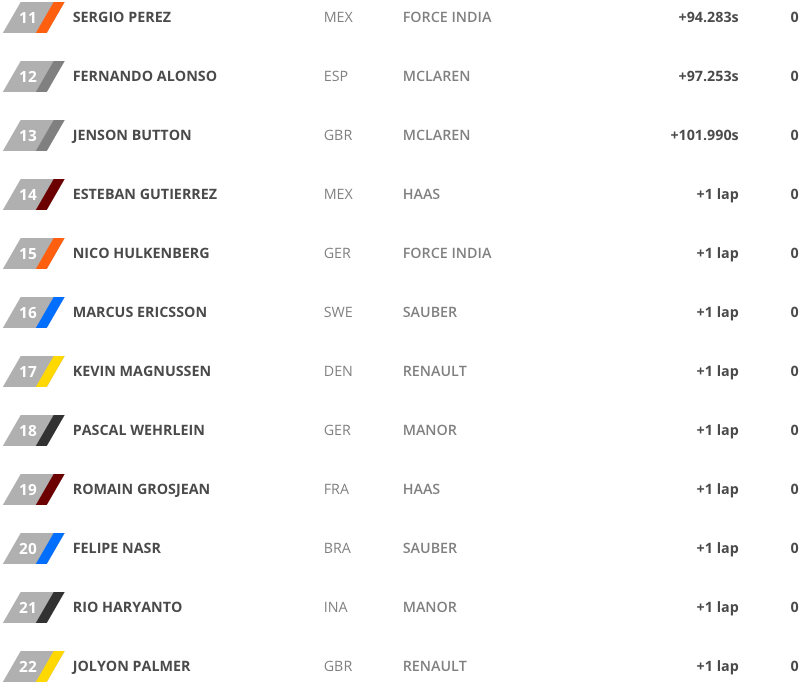Click position 17 badge with yellow stripe
This screenshot has width=809, height=693.
click(34, 371)
